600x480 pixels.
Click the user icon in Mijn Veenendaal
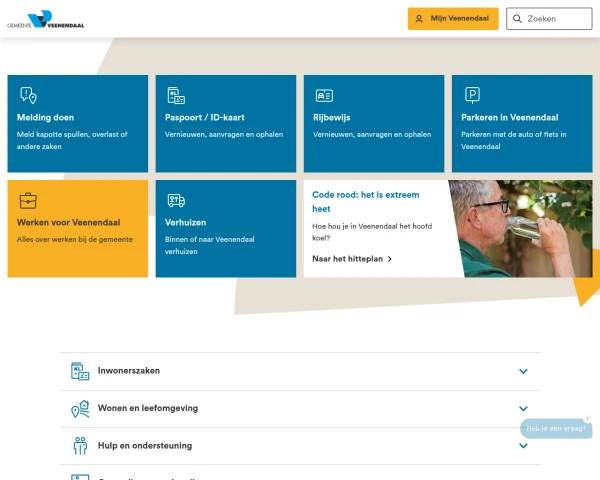[x=419, y=19]
